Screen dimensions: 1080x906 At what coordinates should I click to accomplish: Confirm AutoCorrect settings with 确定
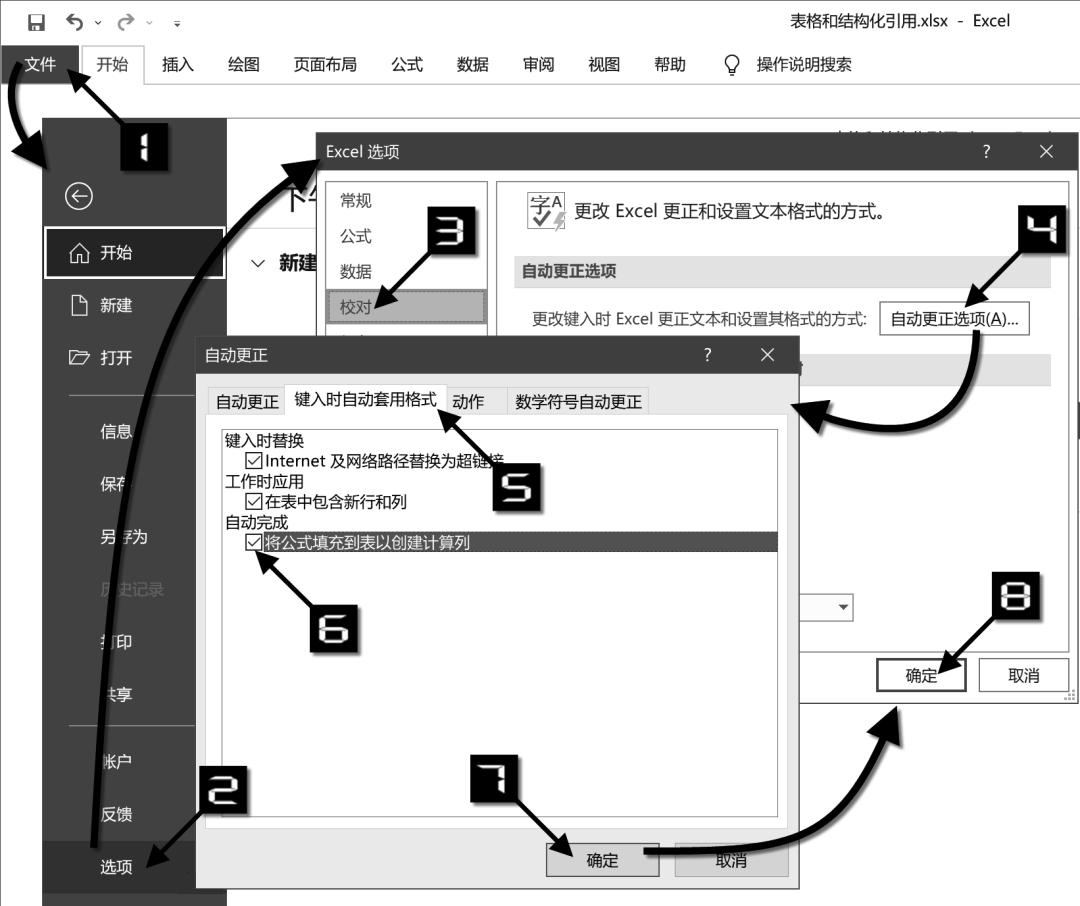click(x=603, y=857)
